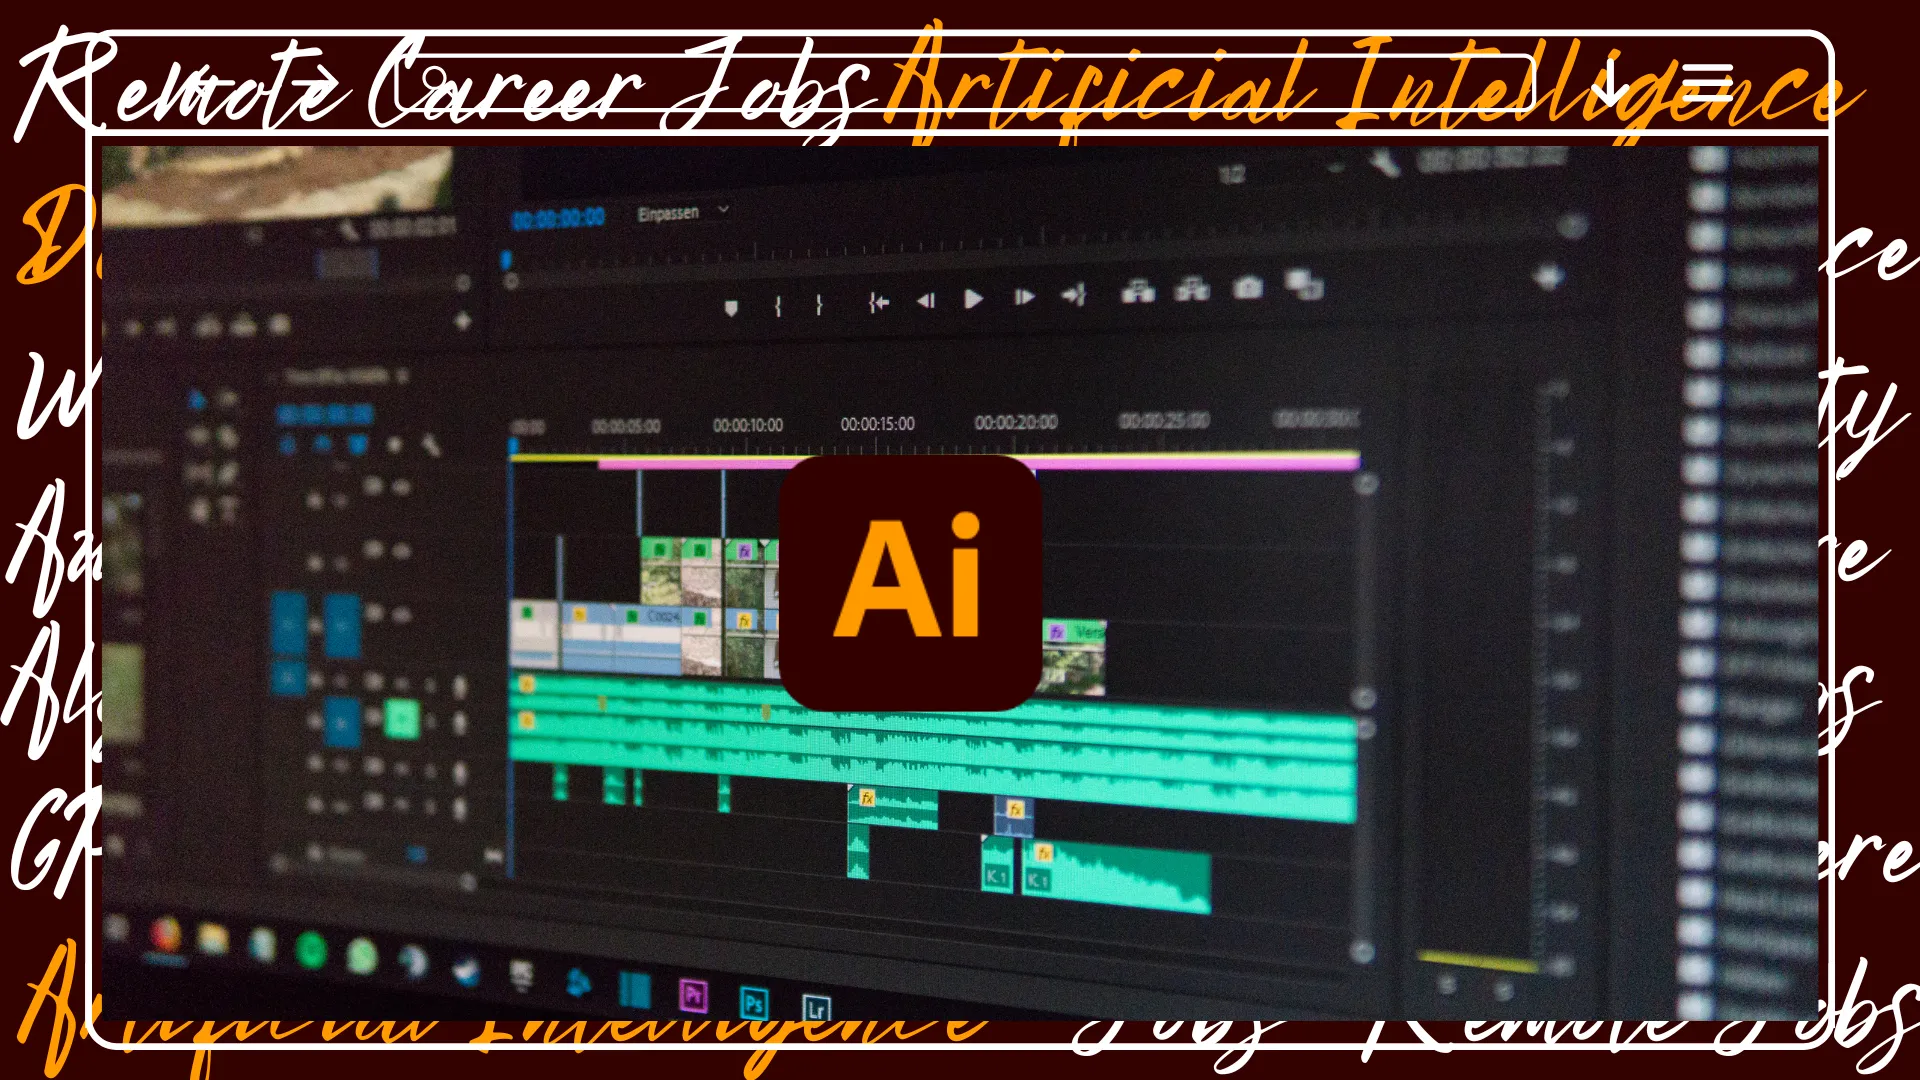Select the Lift icon in transport controls
The width and height of the screenshot is (1920, 1080).
click(1137, 292)
